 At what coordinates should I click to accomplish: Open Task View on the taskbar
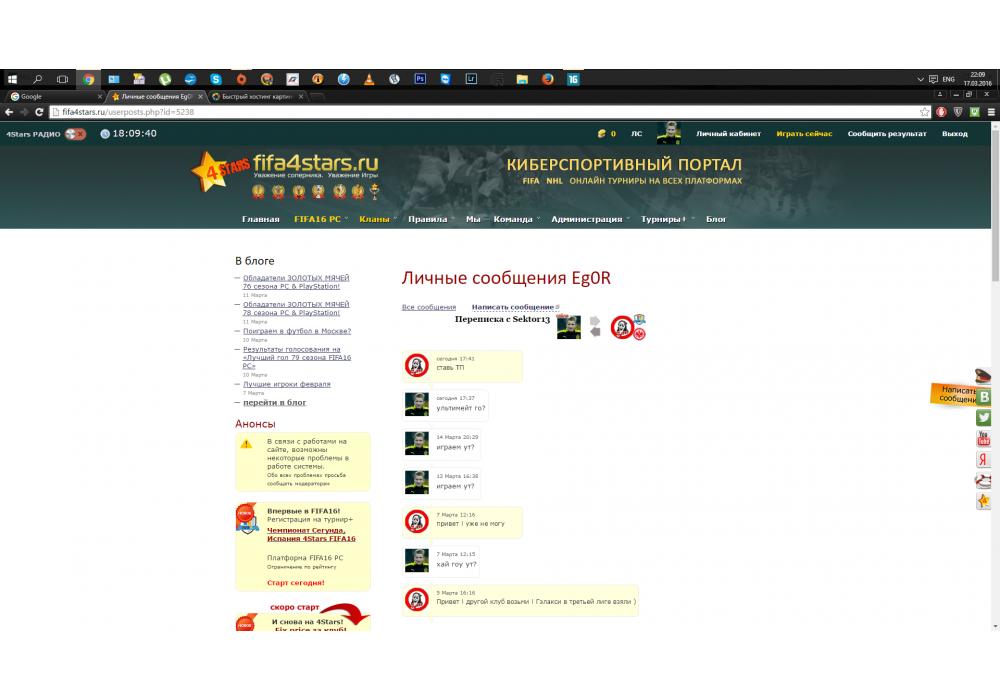(62, 79)
